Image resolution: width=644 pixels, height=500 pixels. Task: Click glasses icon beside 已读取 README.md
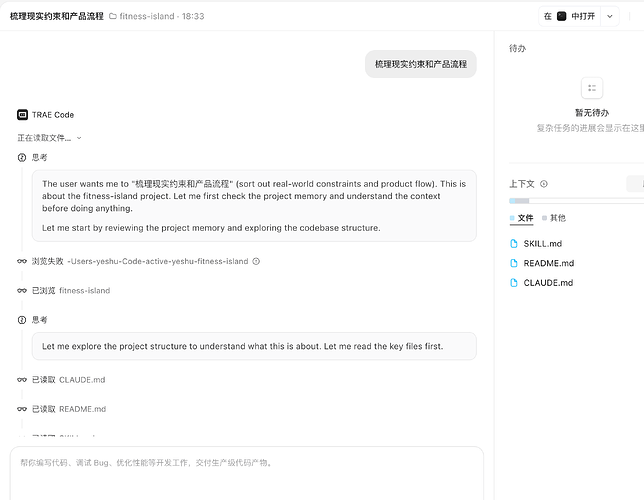tap(22, 409)
